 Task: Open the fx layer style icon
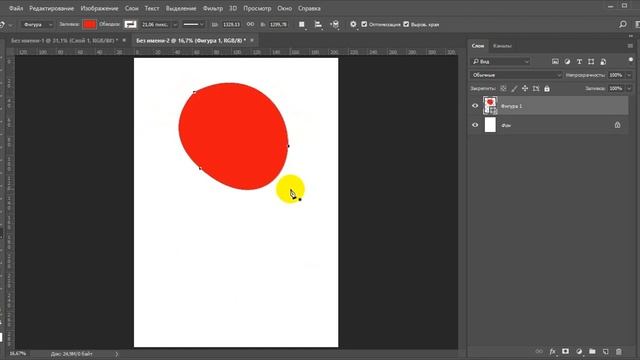coord(553,351)
